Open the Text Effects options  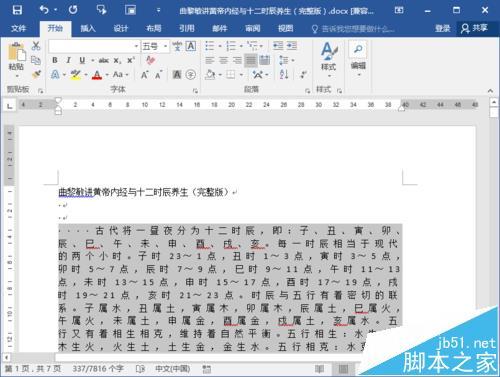55,74
